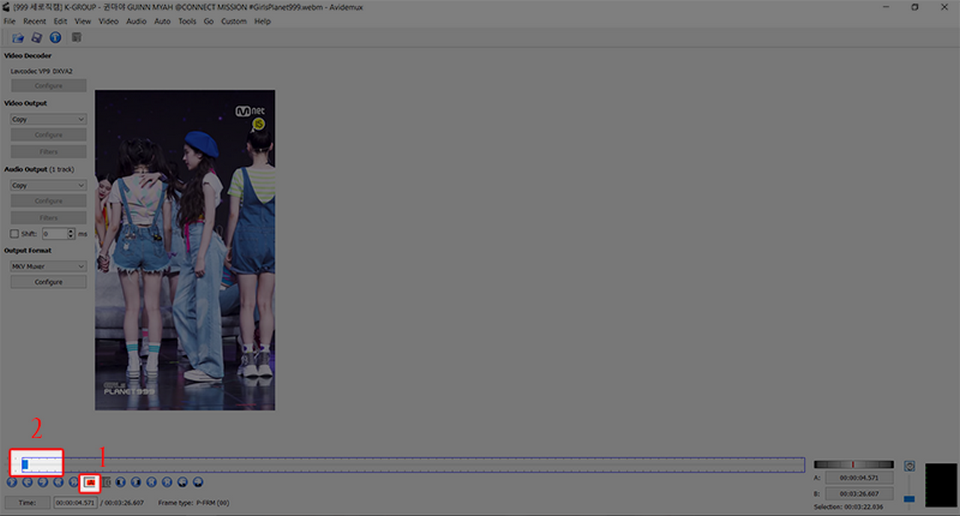Viewport: 960px width, 516px height.
Task: Click Filters under Audio Output
Action: tap(48, 218)
